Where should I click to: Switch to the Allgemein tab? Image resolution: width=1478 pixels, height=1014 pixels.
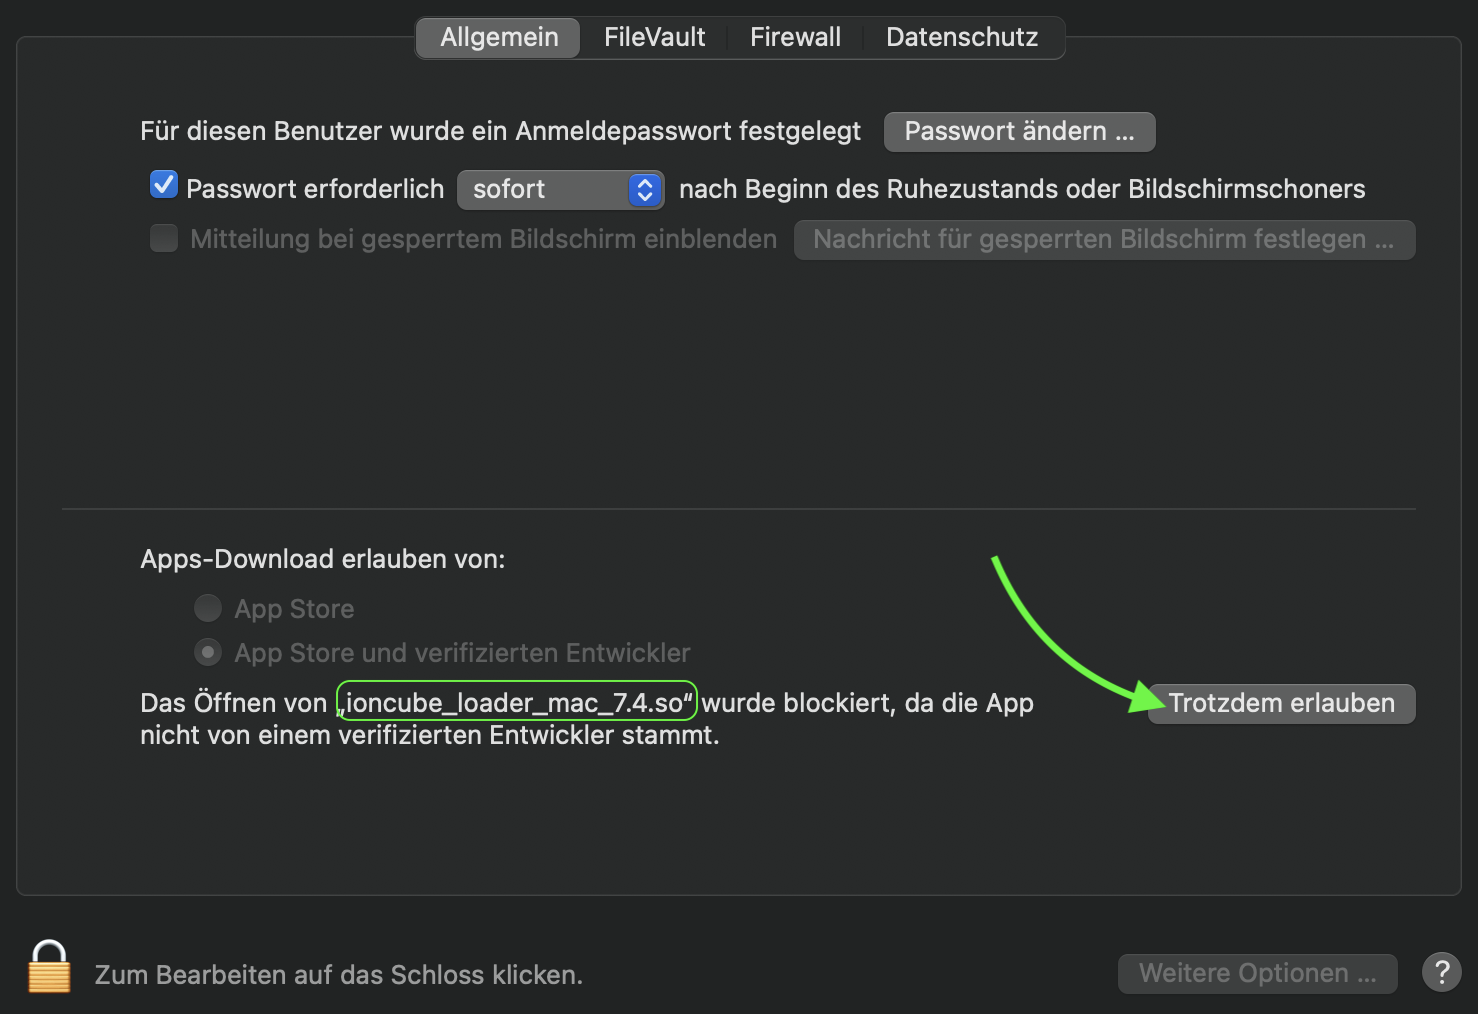499,38
